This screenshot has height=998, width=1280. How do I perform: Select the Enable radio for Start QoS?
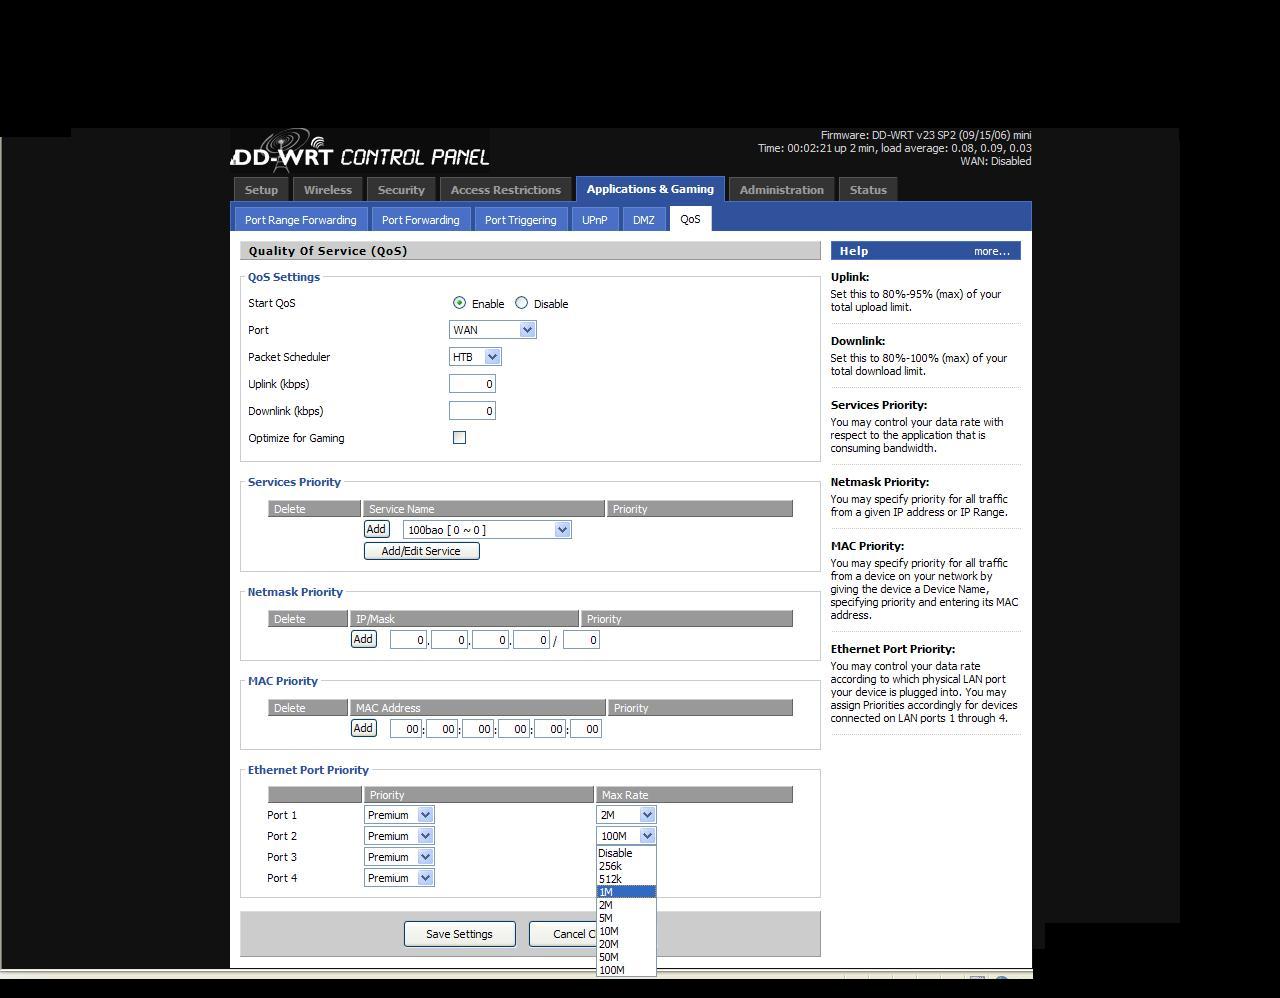459,303
